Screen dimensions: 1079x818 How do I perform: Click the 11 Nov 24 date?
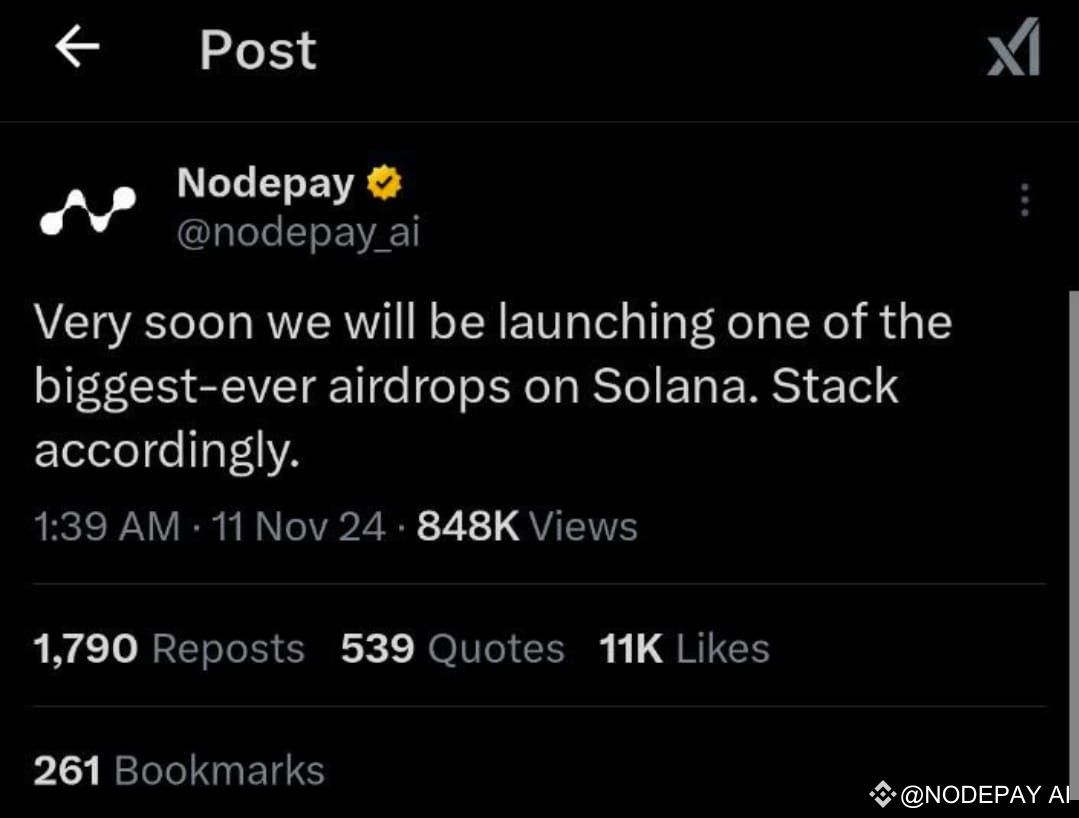298,526
